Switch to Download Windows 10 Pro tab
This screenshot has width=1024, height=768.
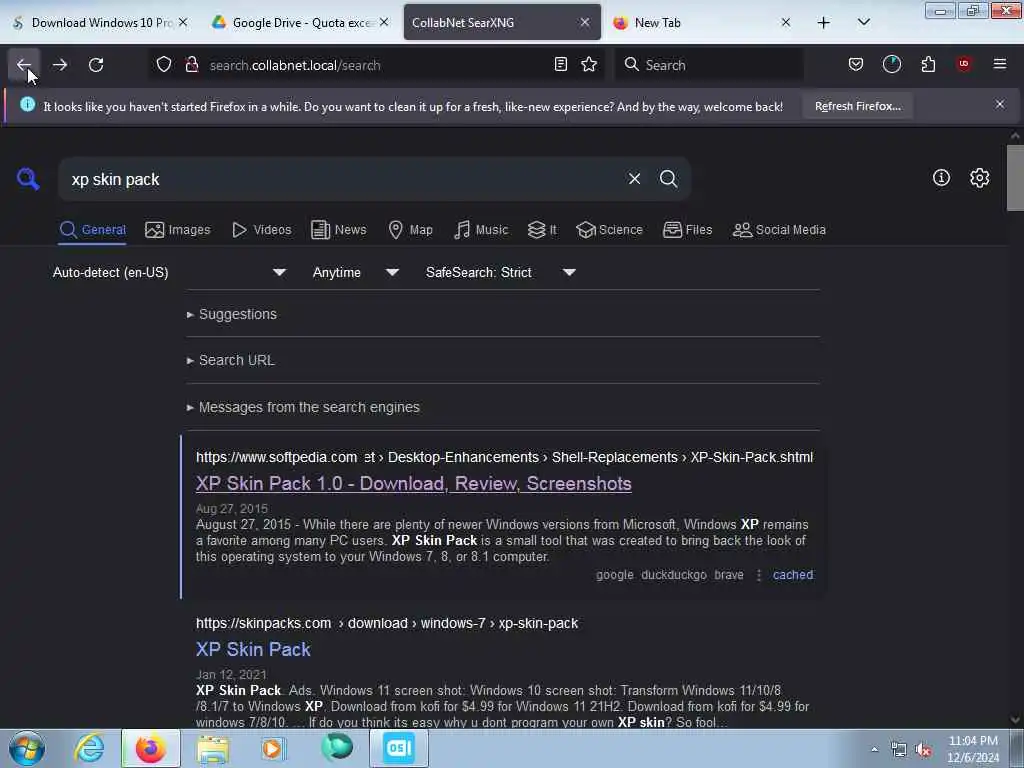(101, 23)
